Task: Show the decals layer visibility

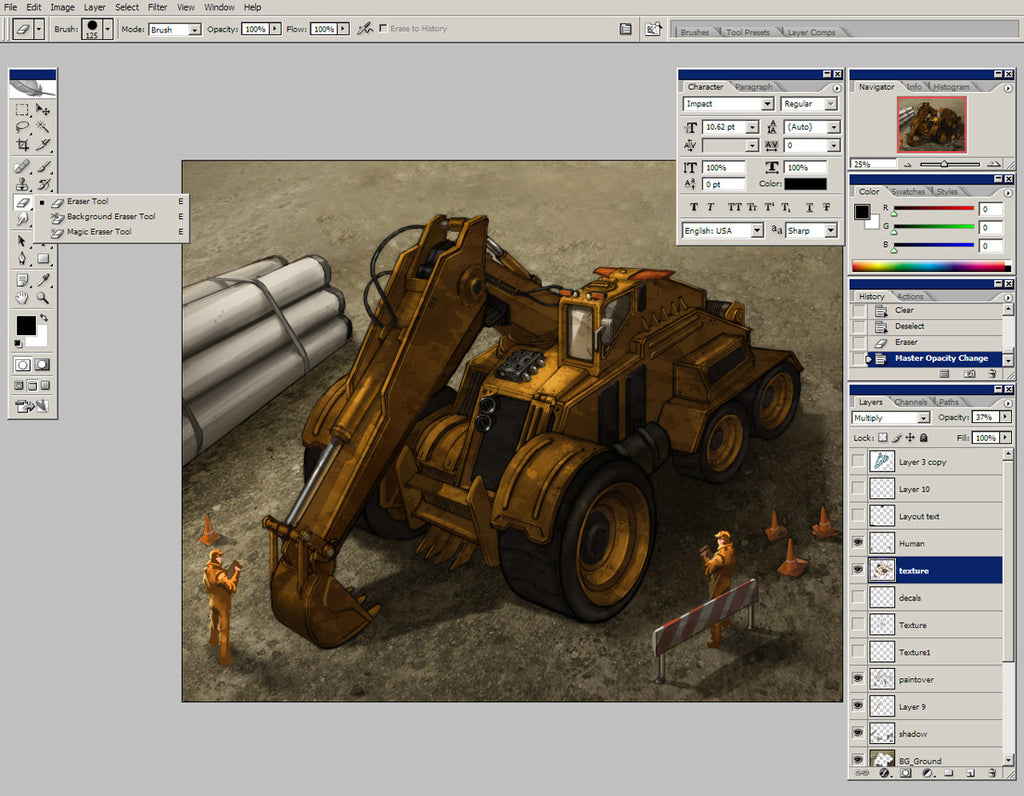Action: click(858, 597)
